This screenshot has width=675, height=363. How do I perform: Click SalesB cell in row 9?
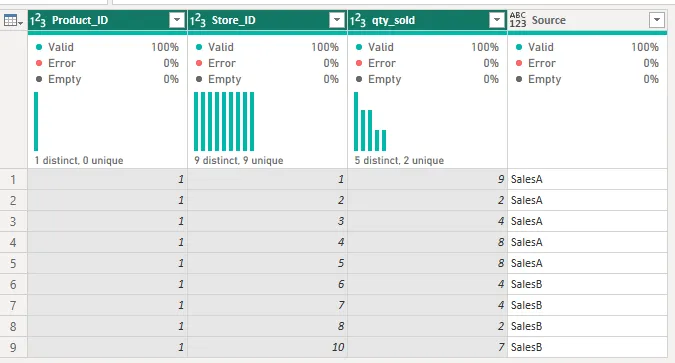point(588,347)
